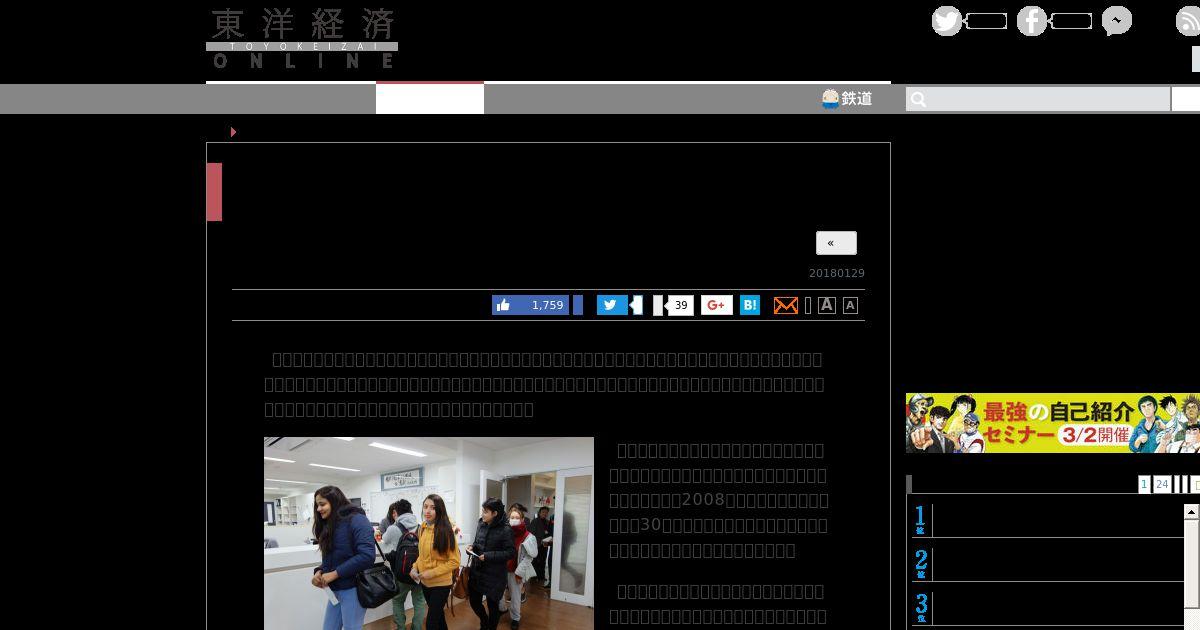Select the smaller font size A icon
Viewport: 1200px width, 630px height.
[850, 306]
